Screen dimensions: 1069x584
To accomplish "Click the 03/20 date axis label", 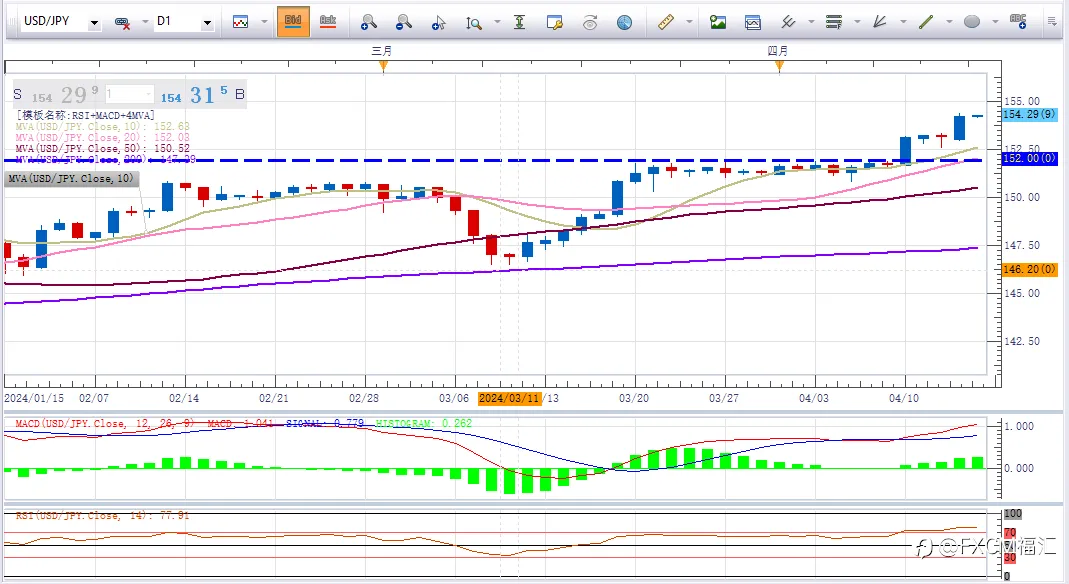I will point(634,398).
